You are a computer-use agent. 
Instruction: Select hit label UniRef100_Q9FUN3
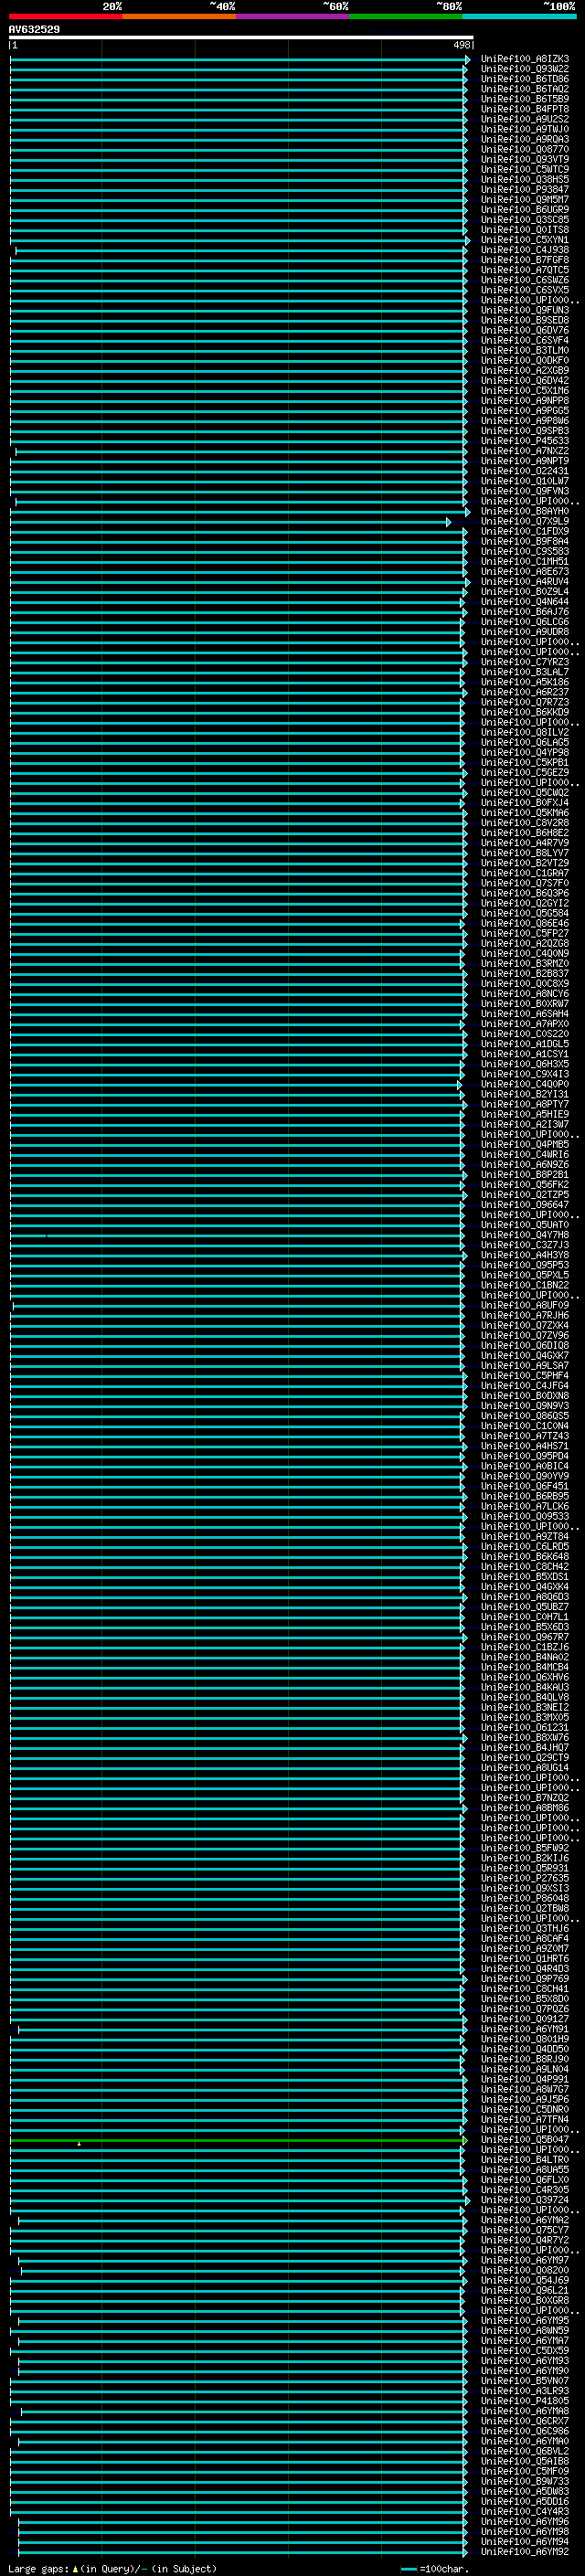pos(524,310)
